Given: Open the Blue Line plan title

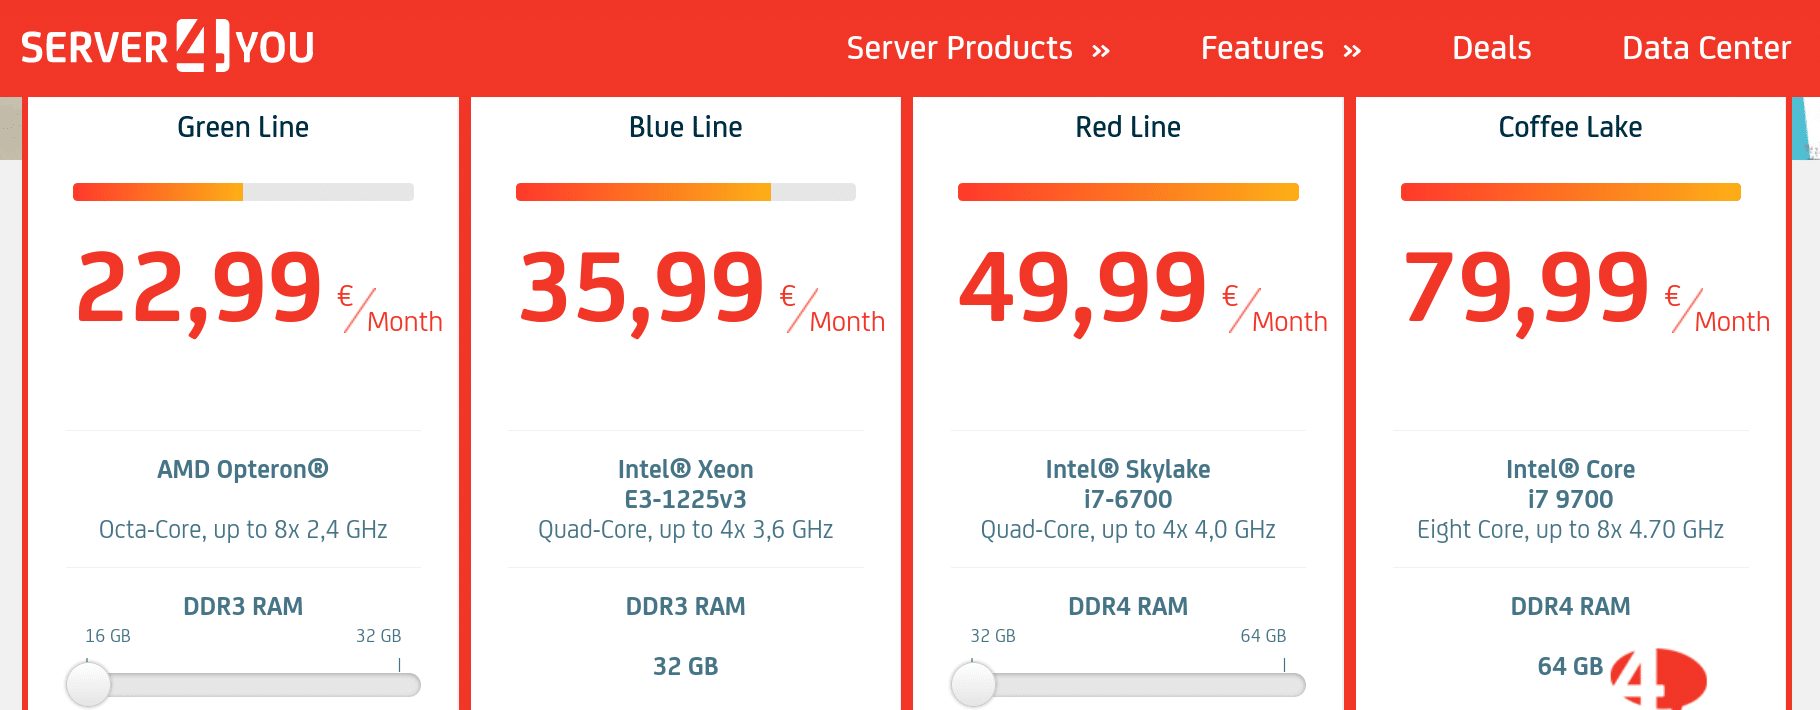Looking at the screenshot, I should pyautogui.click(x=686, y=127).
